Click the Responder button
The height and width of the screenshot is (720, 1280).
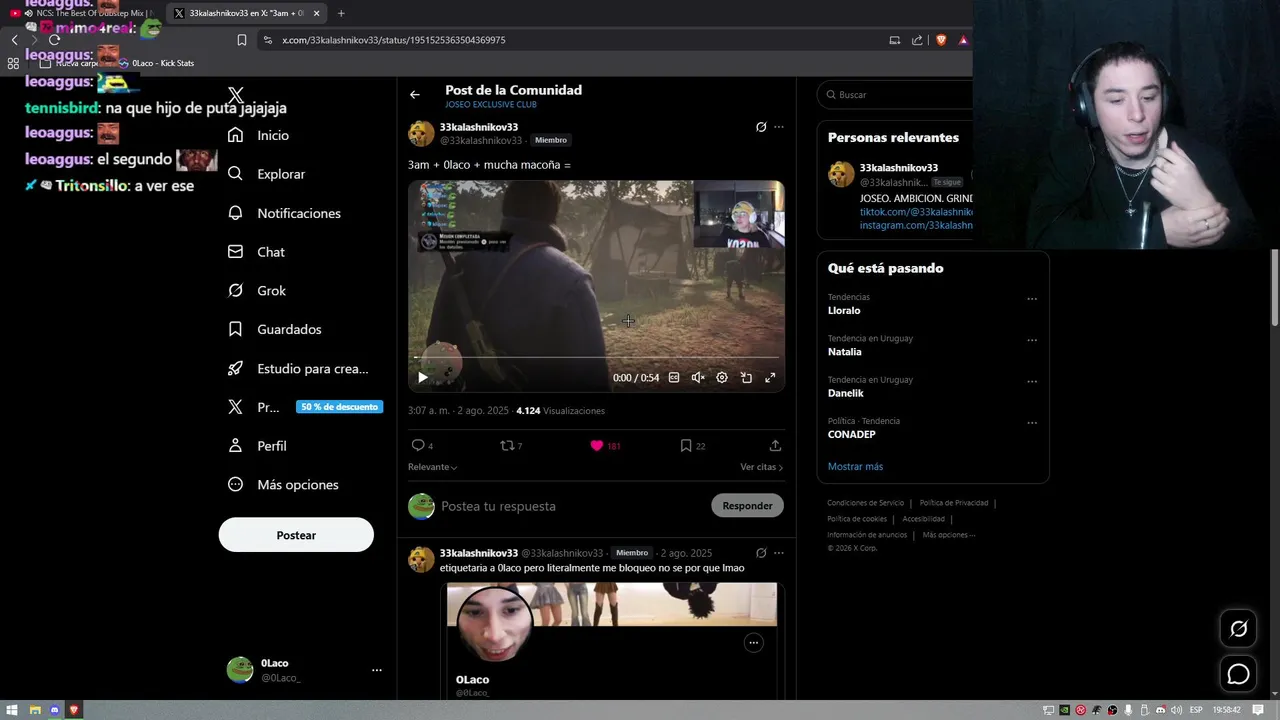[747, 506]
